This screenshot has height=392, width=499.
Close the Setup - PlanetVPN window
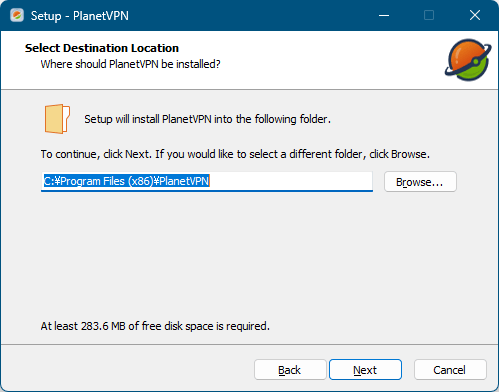point(475,15)
